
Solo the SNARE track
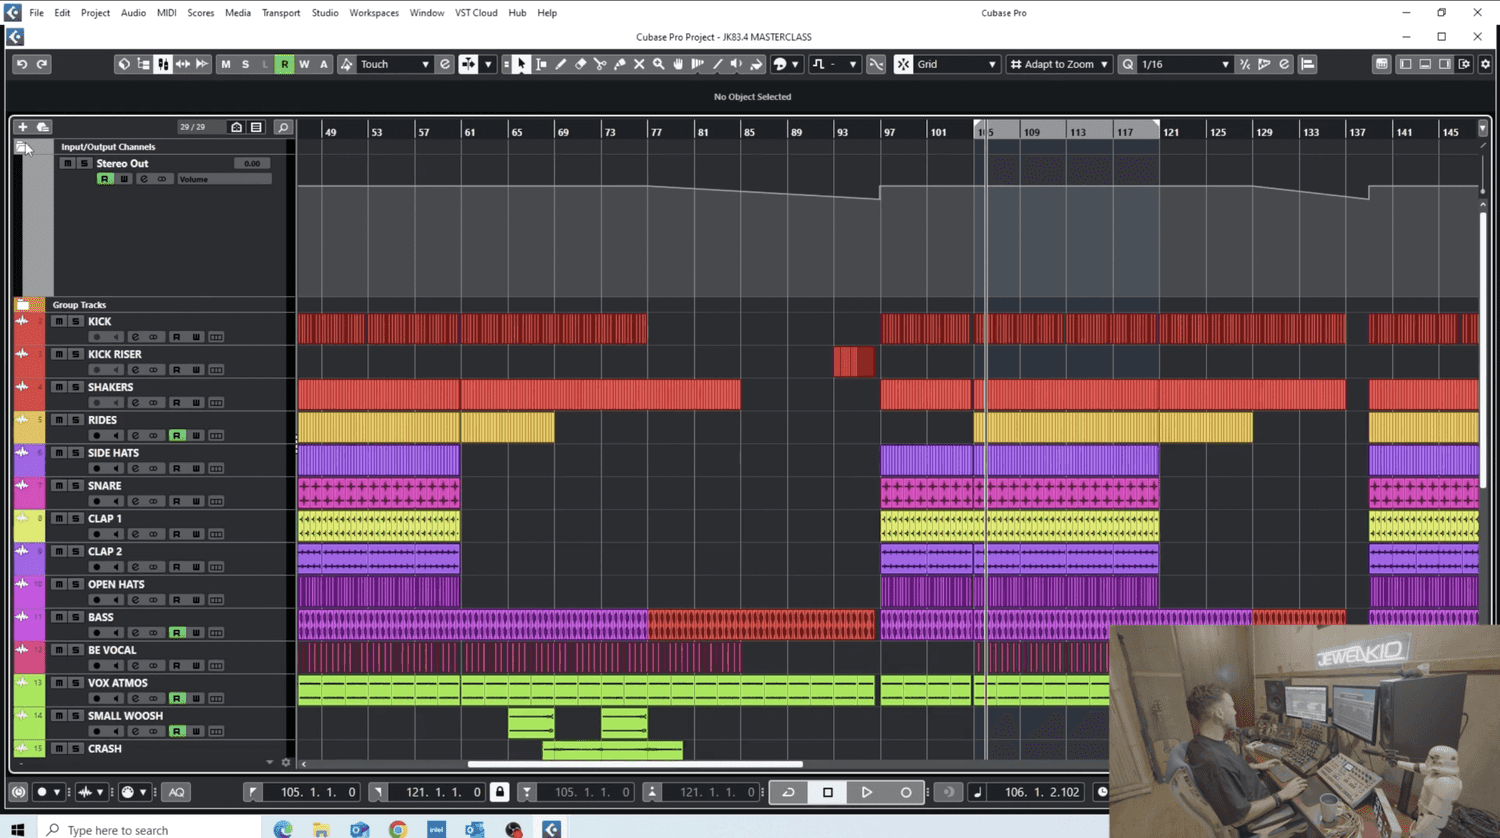[x=75, y=486]
